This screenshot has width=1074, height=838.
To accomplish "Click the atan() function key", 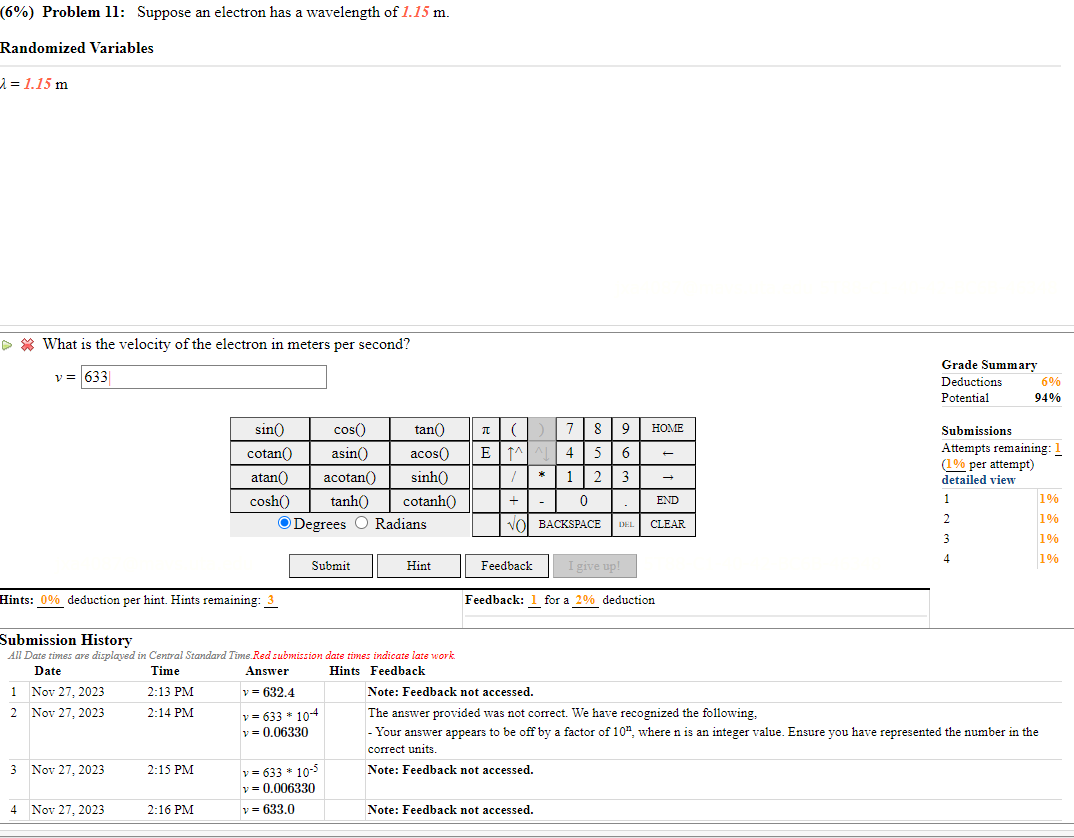I will coord(270,477).
